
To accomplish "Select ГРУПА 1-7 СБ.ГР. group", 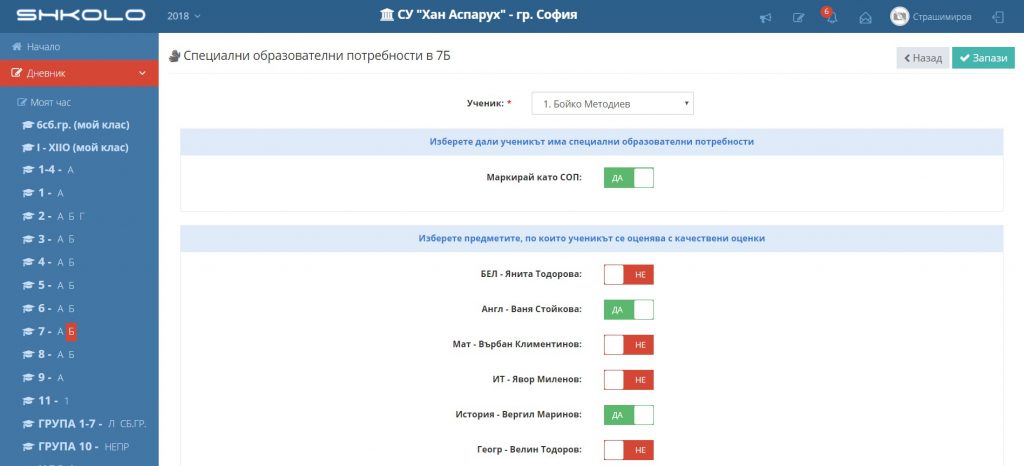I will tap(135, 424).
